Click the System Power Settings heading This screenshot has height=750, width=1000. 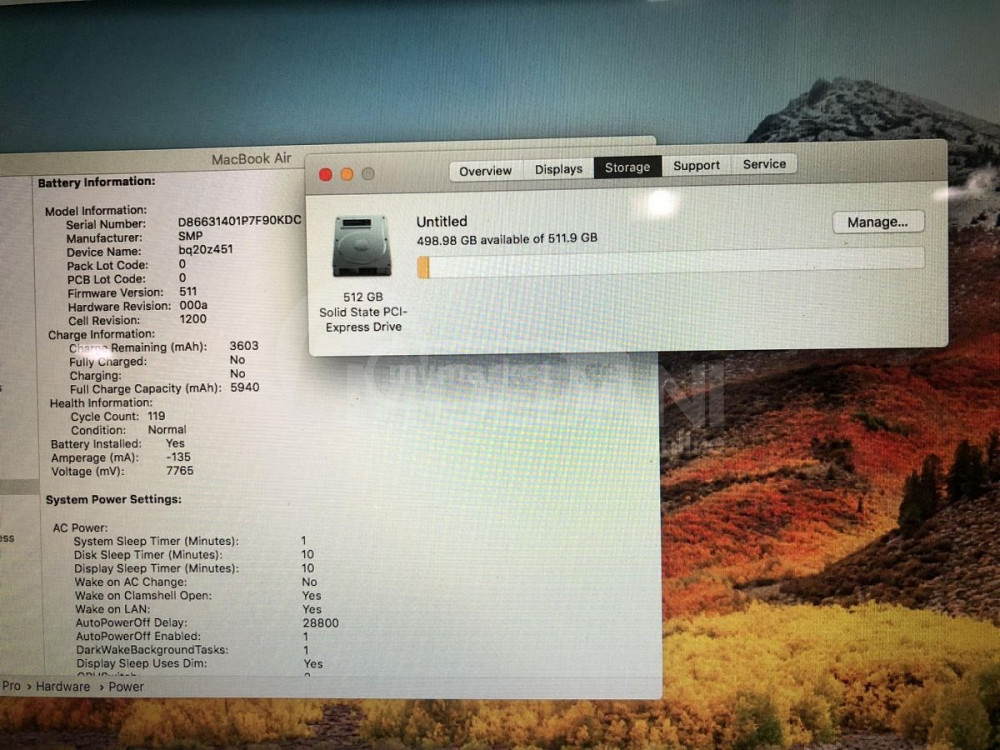click(x=113, y=499)
